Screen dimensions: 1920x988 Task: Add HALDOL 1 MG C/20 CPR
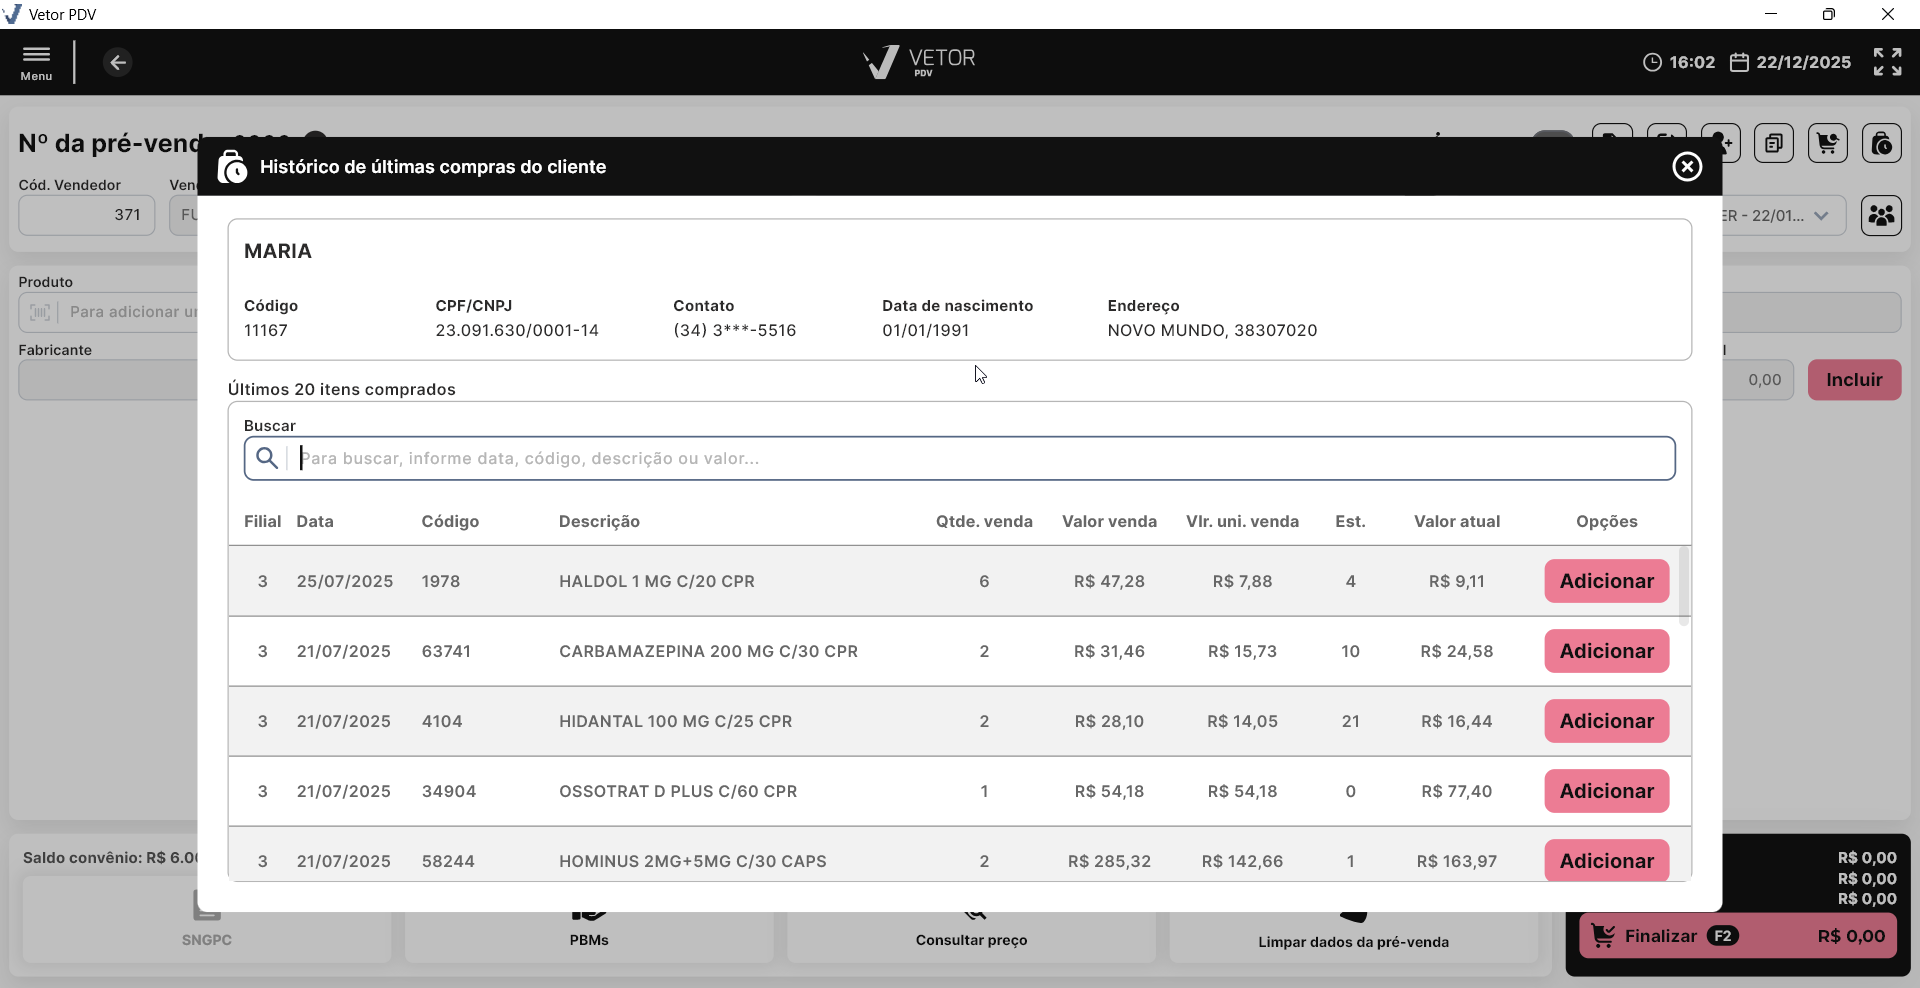coord(1606,581)
